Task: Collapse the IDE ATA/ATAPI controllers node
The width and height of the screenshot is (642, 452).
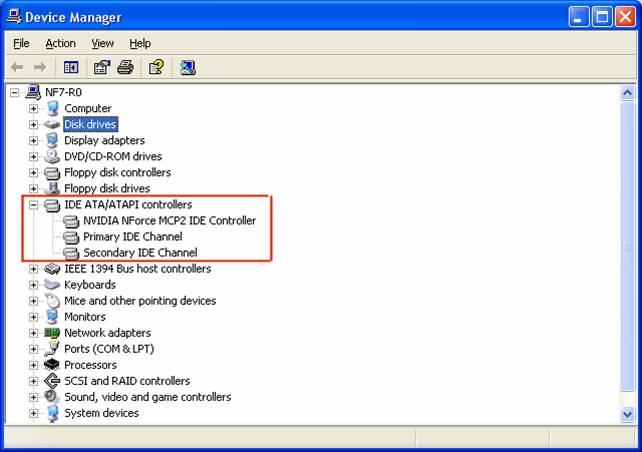Action: coord(33,205)
